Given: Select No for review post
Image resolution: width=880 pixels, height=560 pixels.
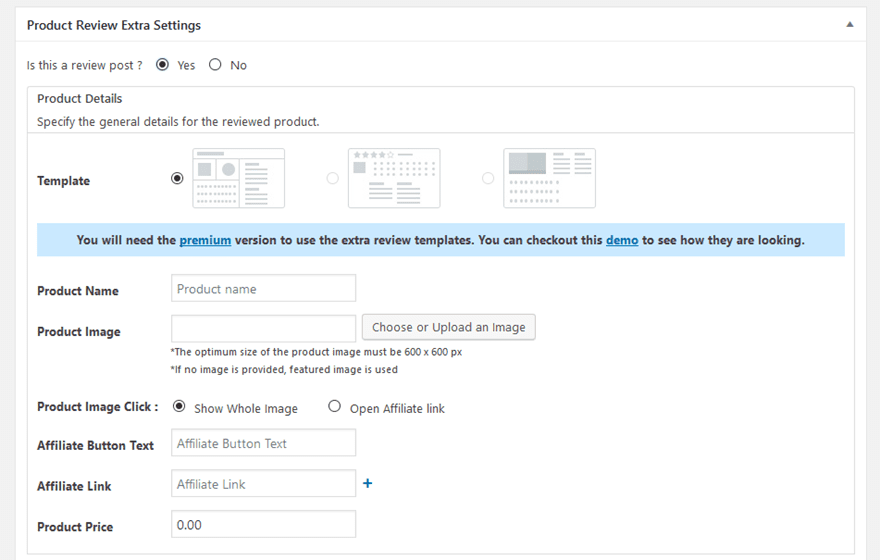Looking at the screenshot, I should coord(215,65).
